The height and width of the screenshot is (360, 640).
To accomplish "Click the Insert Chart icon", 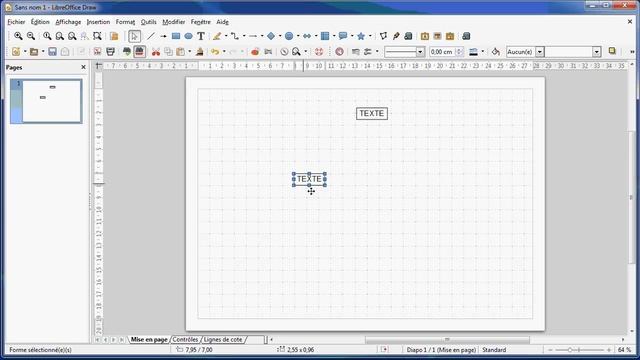I will point(255,52).
